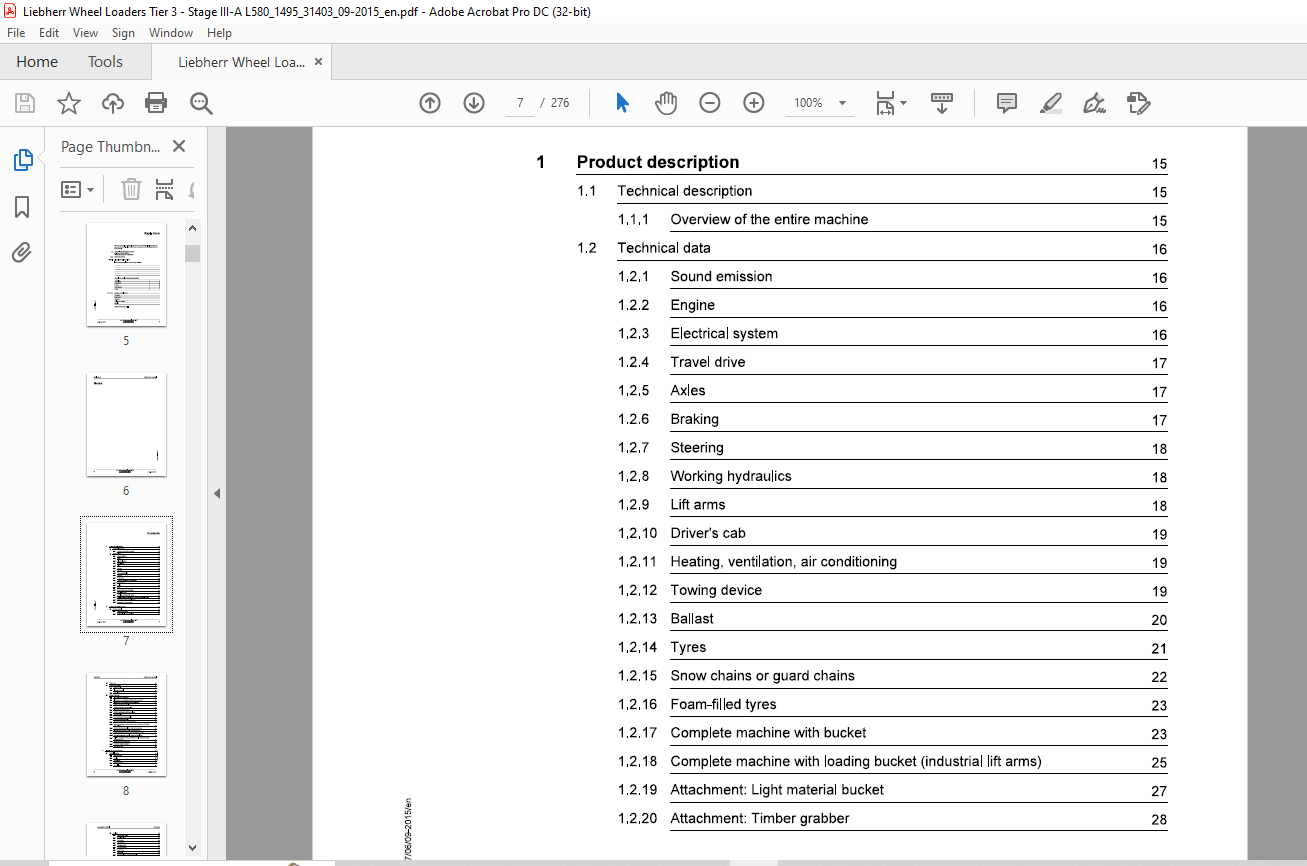Open the View menu
1307x866 pixels.
(x=85, y=33)
